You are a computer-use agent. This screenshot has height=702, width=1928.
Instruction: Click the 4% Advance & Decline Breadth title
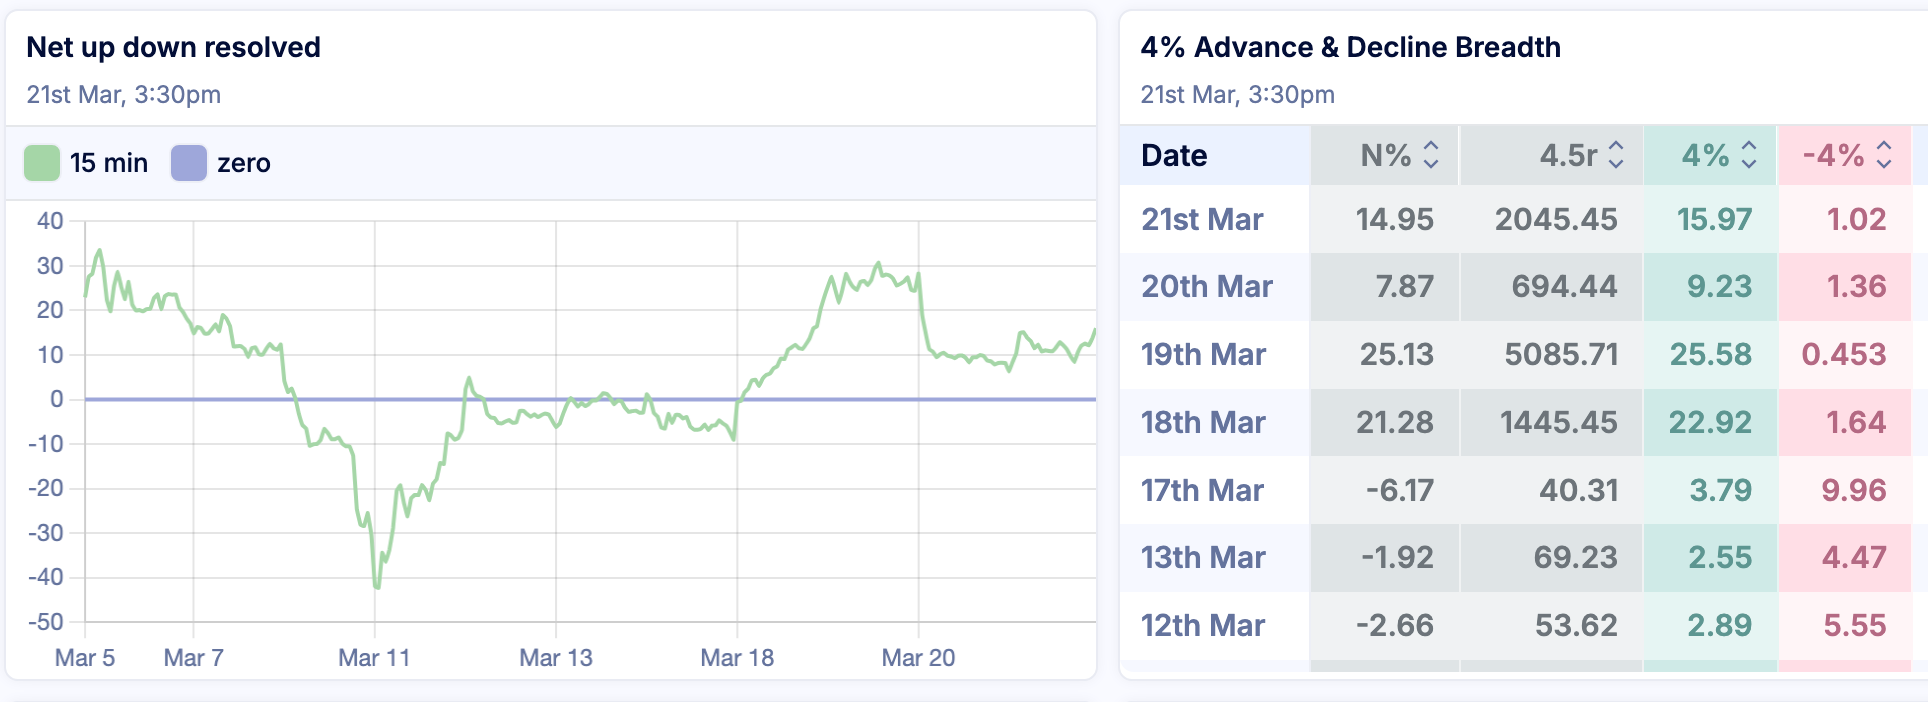1351,47
